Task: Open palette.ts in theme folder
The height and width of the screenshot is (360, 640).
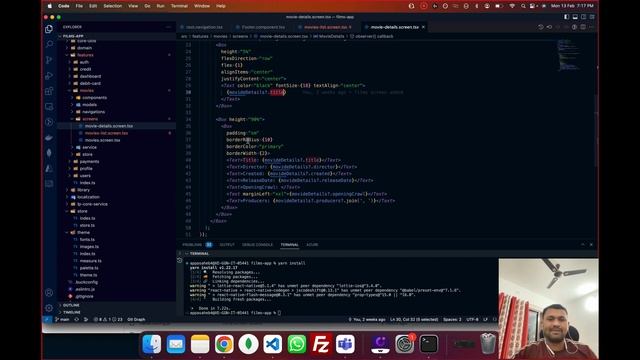Action: pos(116,268)
